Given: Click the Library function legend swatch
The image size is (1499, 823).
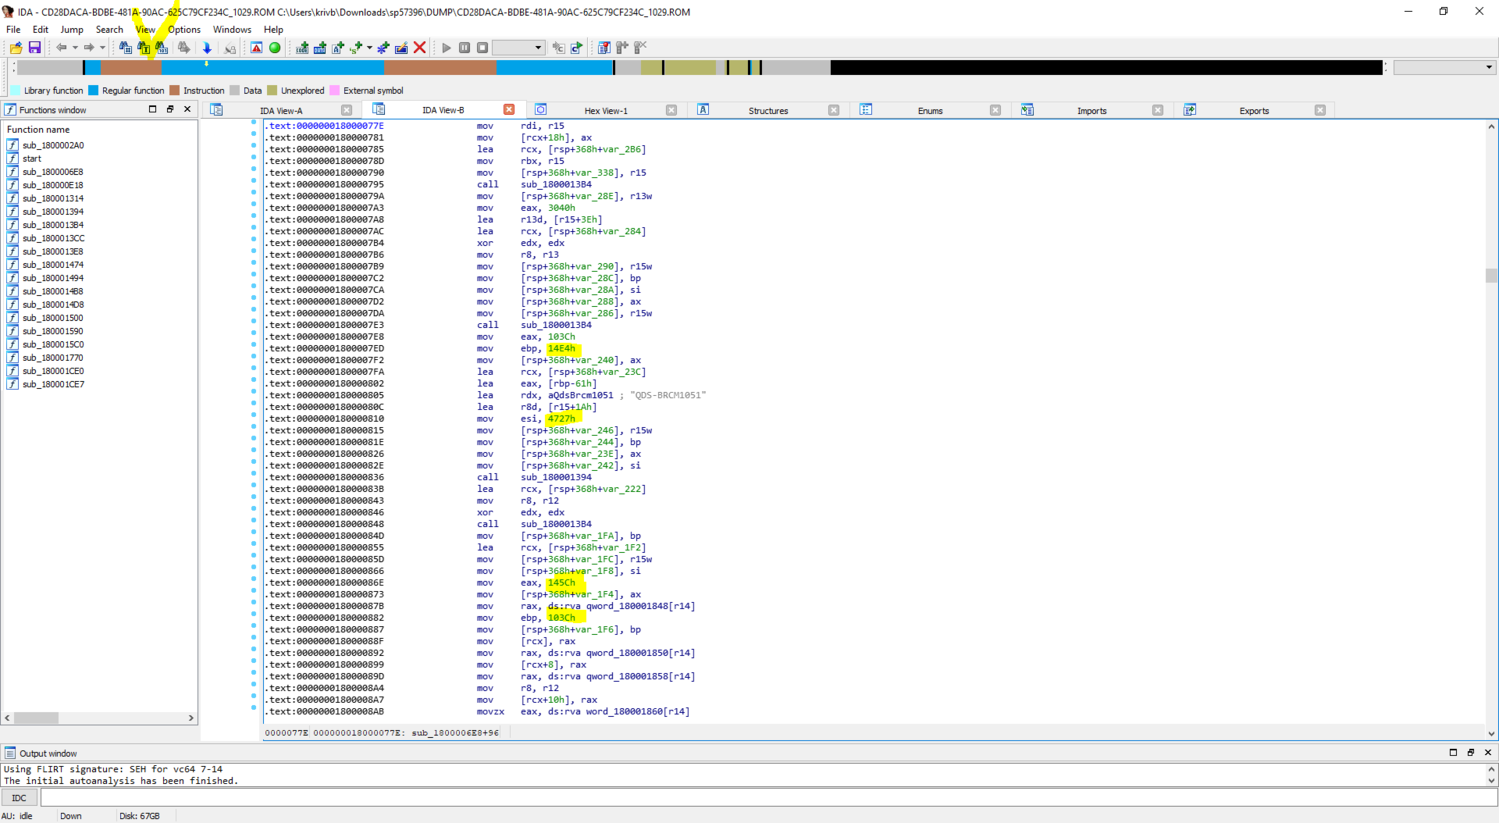Looking at the screenshot, I should tap(15, 90).
